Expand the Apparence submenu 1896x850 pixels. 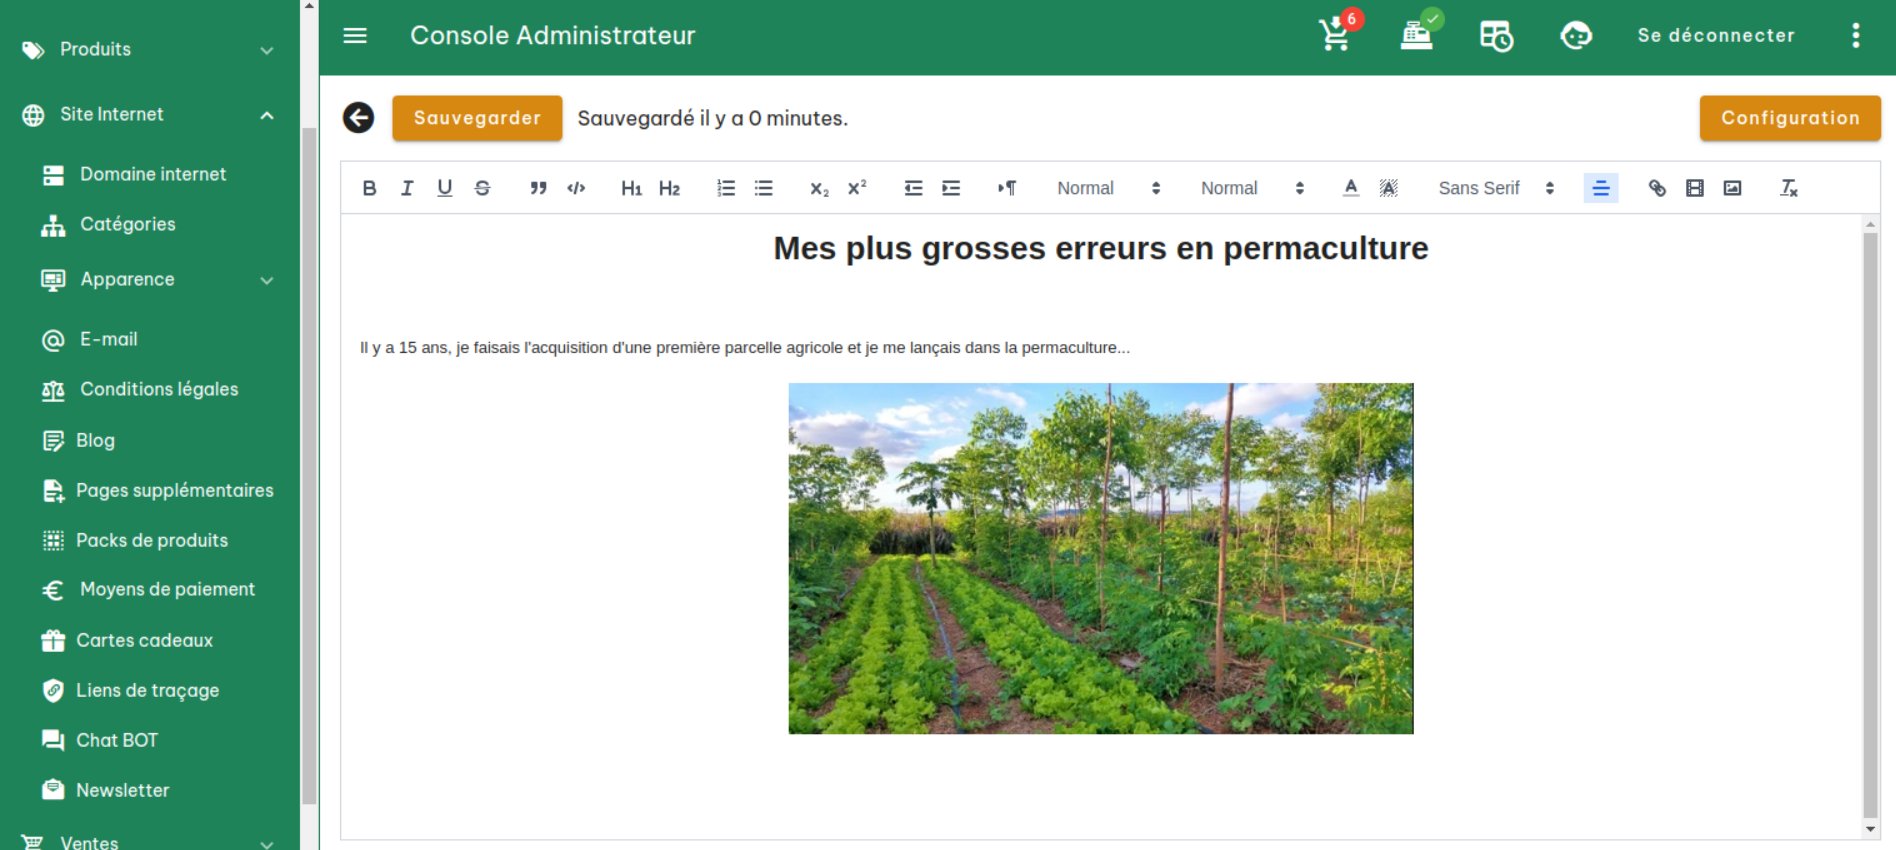(267, 280)
